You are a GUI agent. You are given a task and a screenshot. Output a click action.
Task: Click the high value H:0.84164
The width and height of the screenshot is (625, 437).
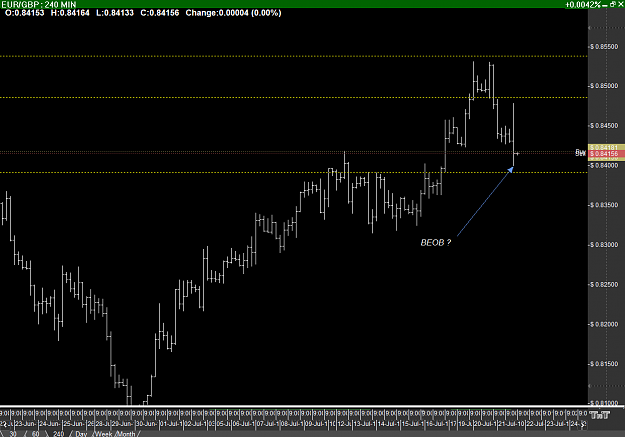70,13
